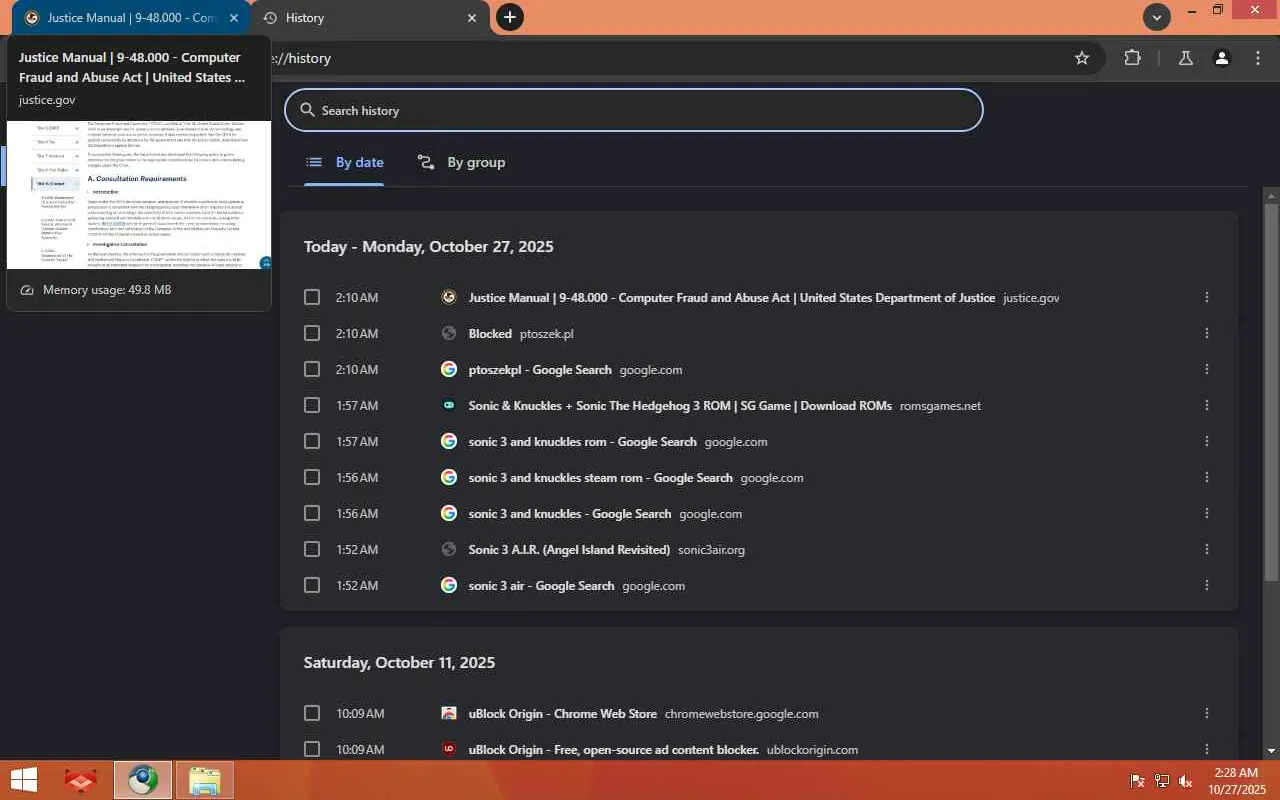Image resolution: width=1280 pixels, height=800 pixels.
Task: Tick the ptoszekpl Google Search checkbox
Action: [x=312, y=369]
